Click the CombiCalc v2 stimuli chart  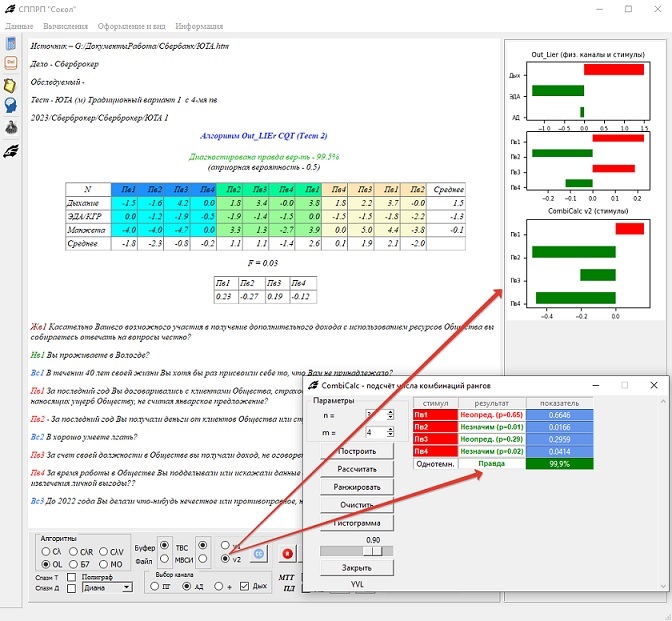tap(588, 264)
